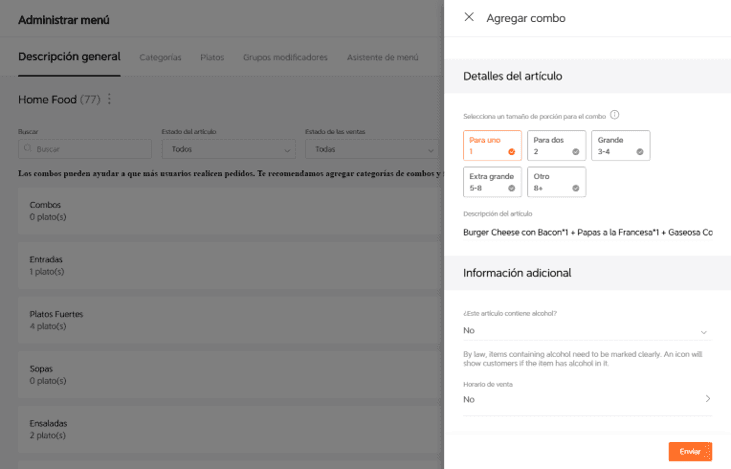Select the Para uno portion size
This screenshot has width=731, height=469.
click(492, 145)
